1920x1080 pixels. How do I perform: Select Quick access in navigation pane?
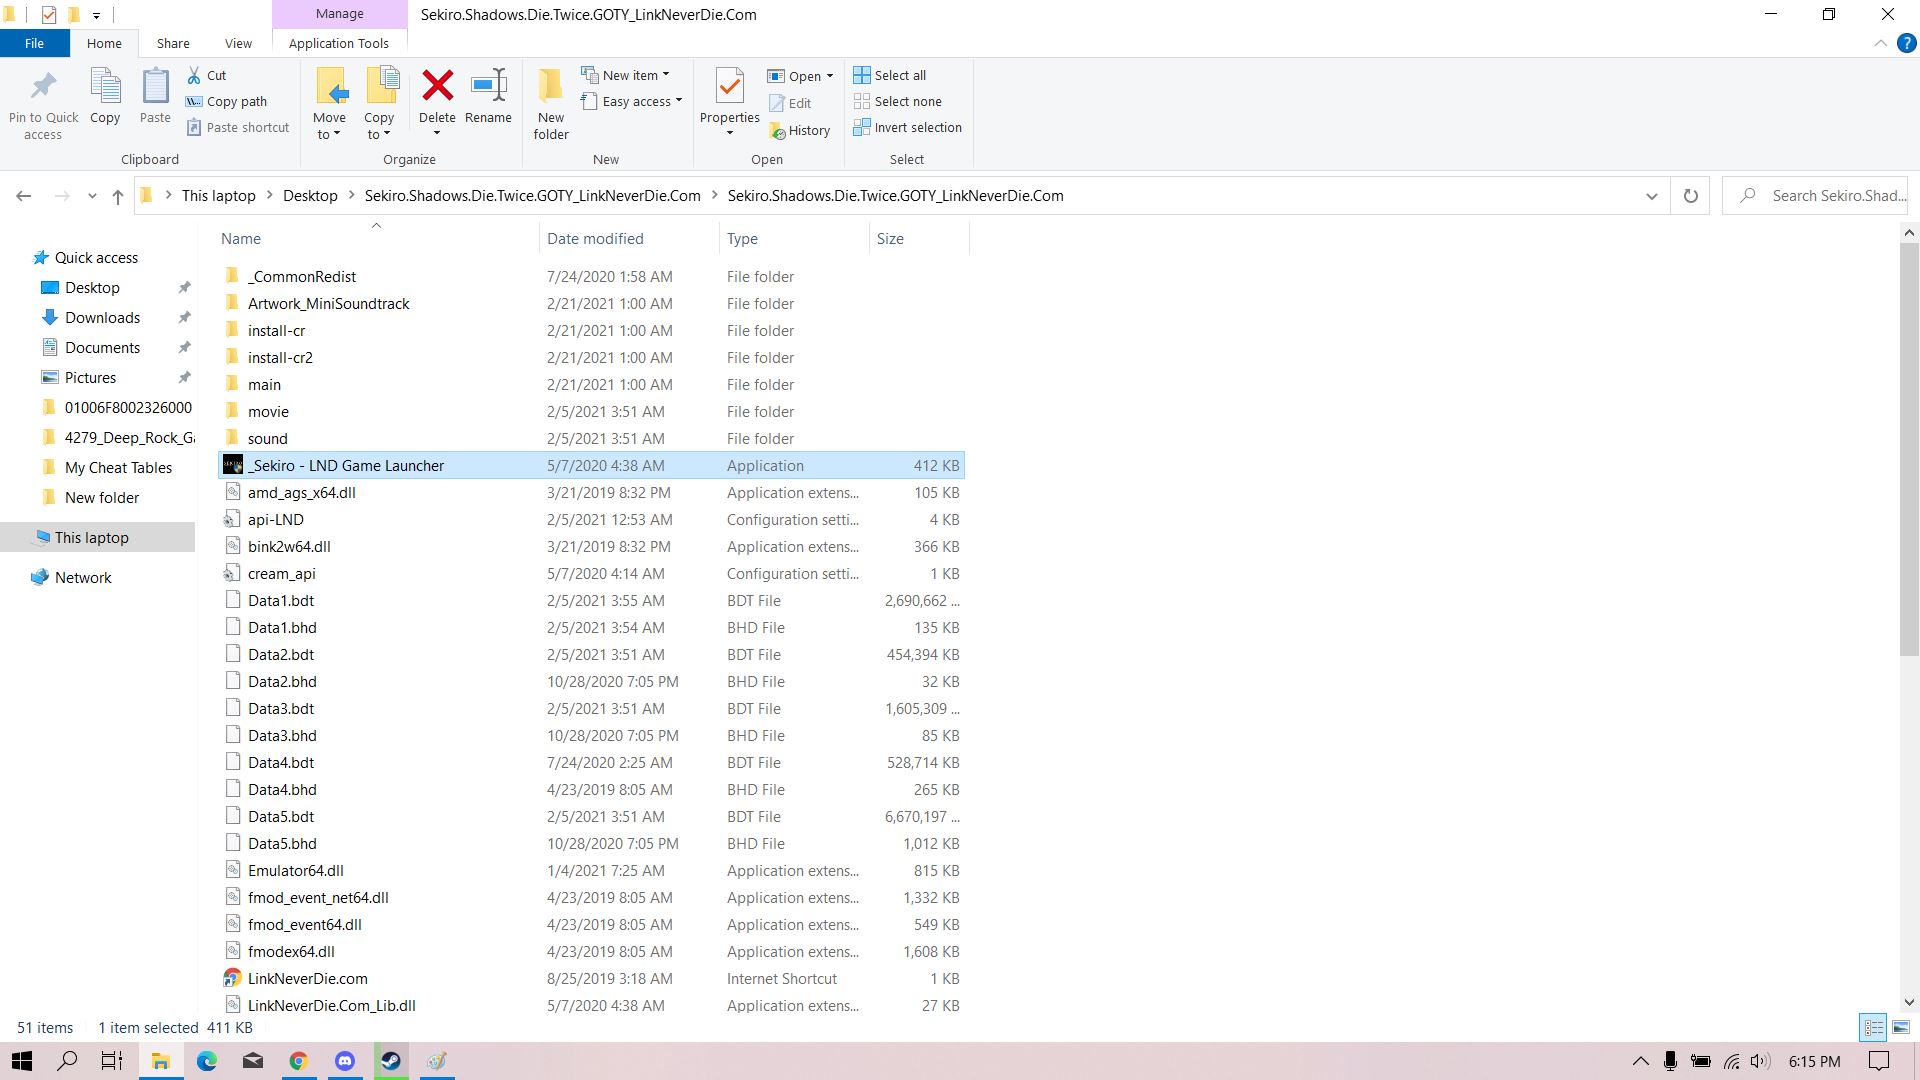[96, 258]
